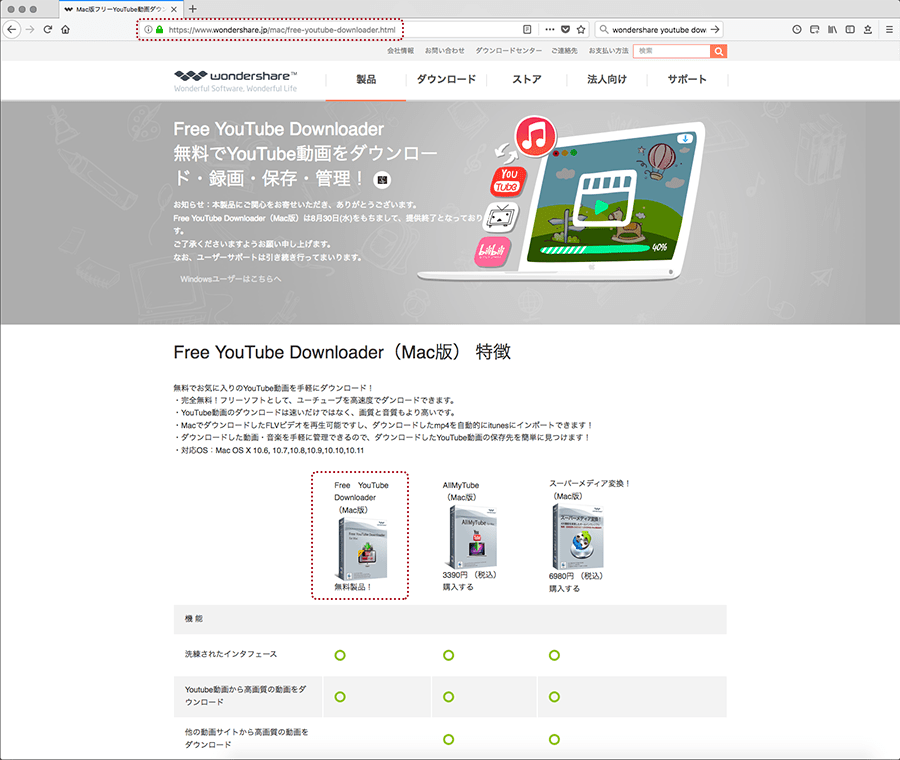Open the サポート navigation menu
Viewport: 900px width, 760px height.
tap(687, 79)
